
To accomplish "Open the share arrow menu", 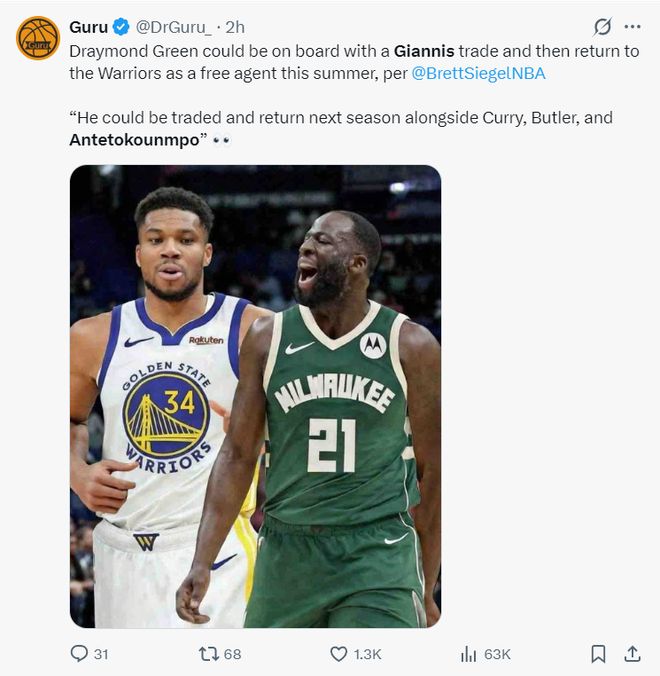I will coord(632,654).
